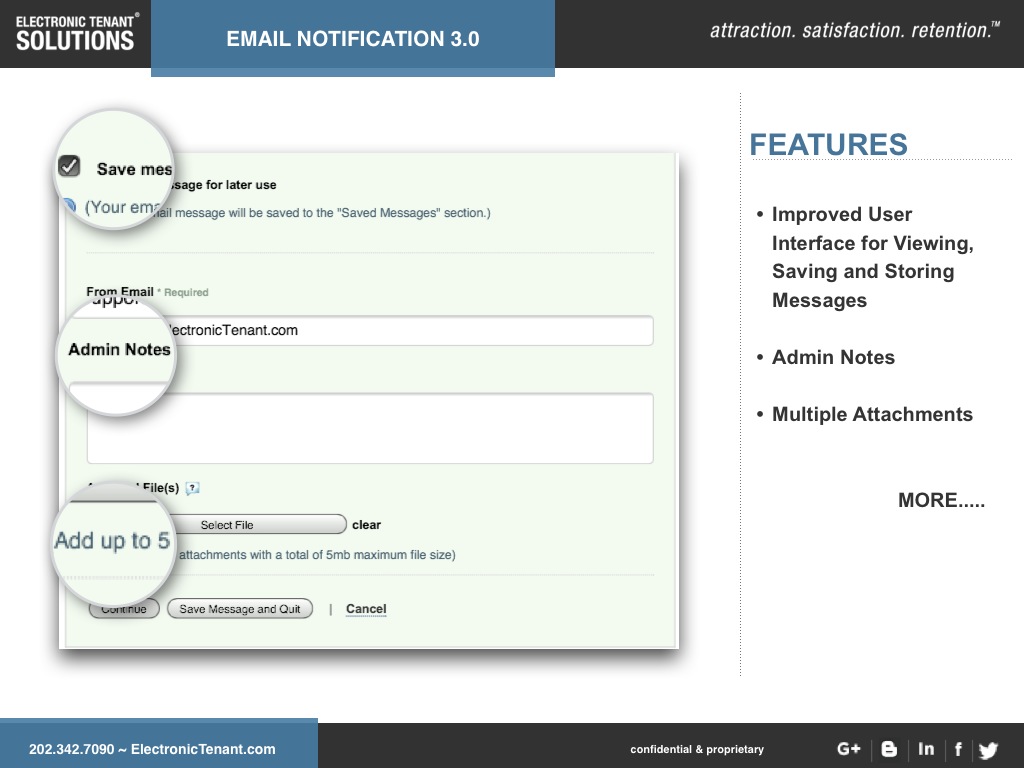
Task: Focus the From Email input field
Action: [x=400, y=330]
